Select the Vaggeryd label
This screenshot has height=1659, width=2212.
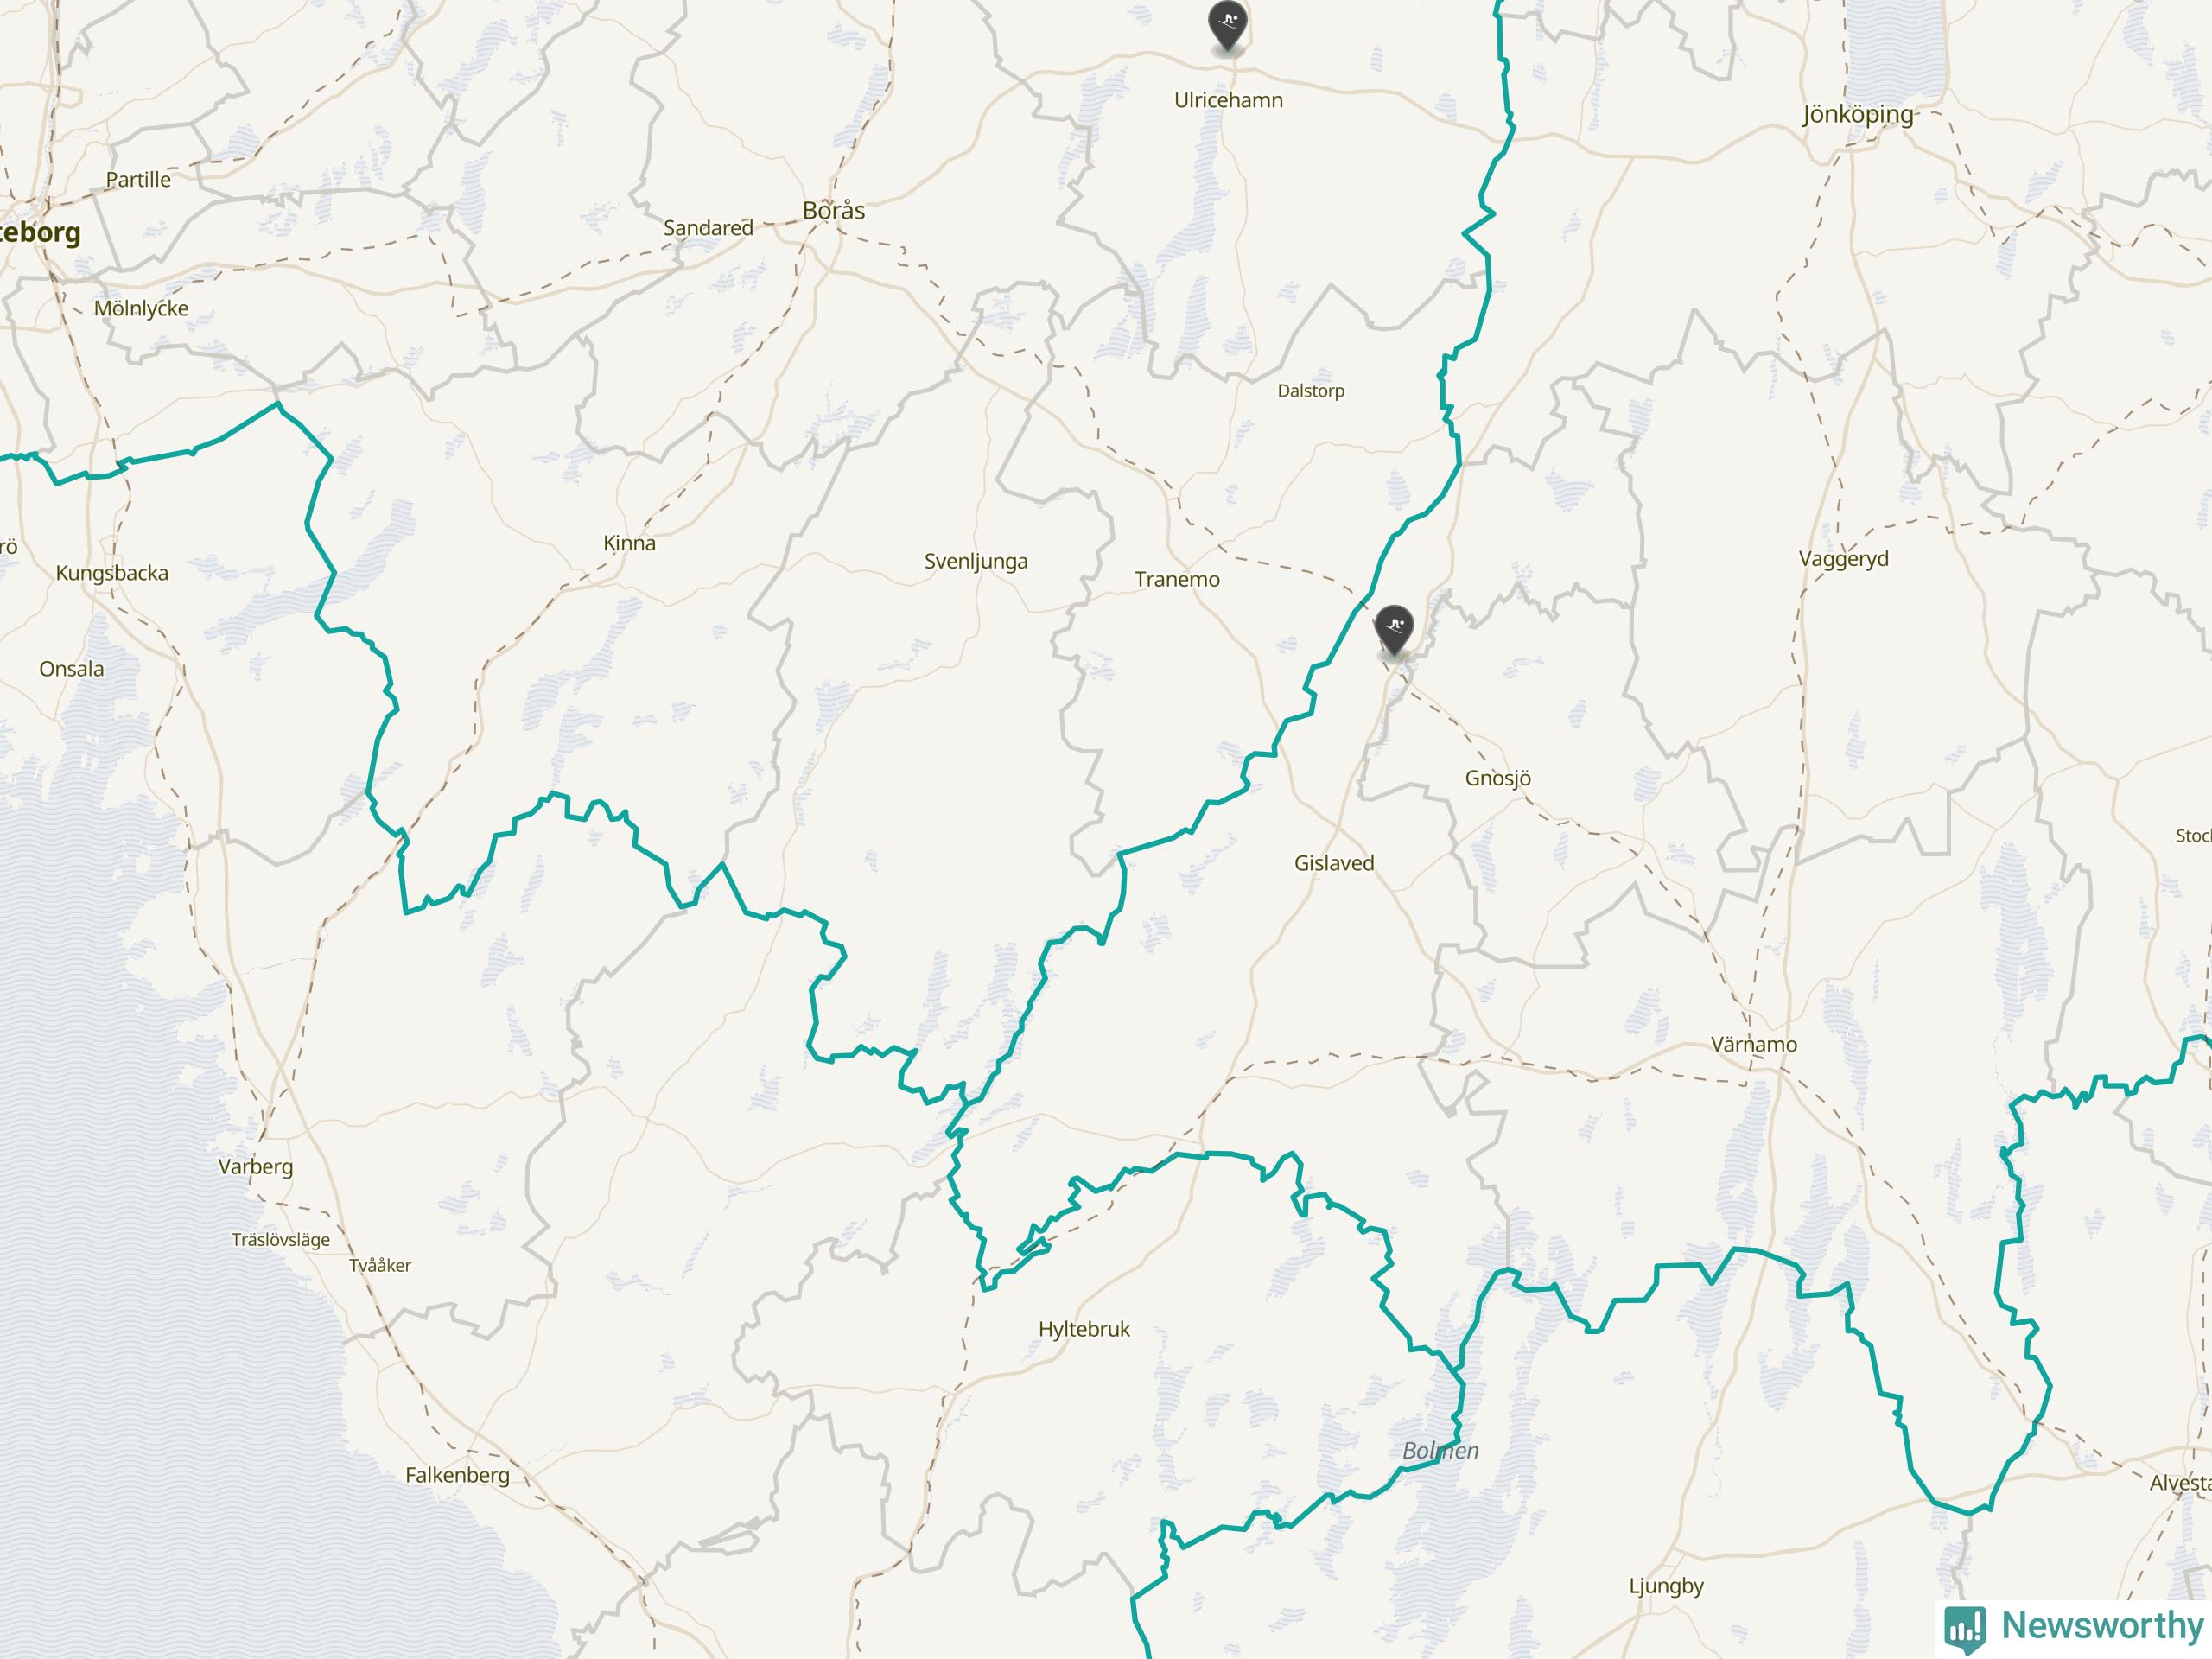click(x=1844, y=559)
